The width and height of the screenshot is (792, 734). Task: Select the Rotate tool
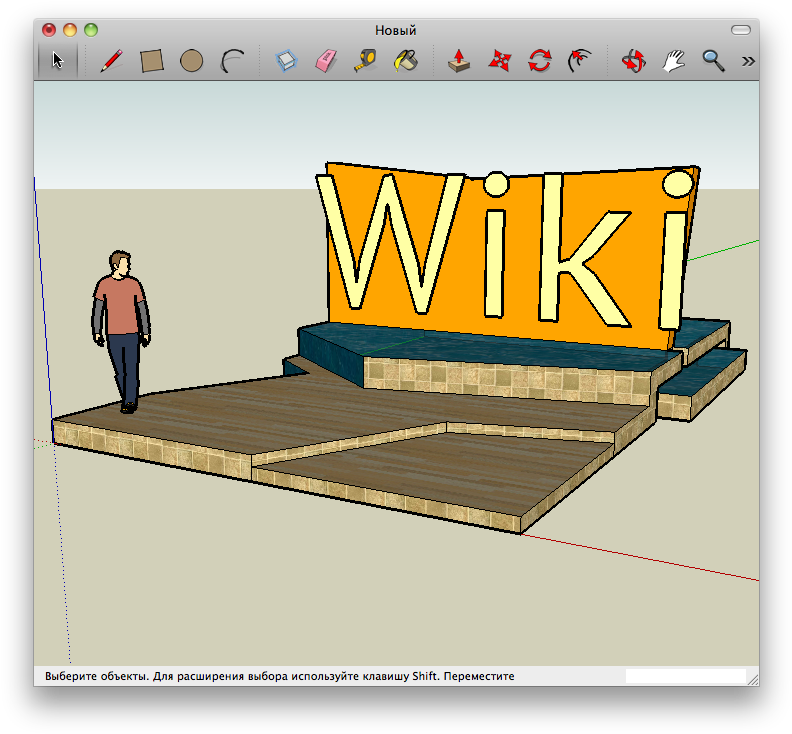tap(539, 61)
